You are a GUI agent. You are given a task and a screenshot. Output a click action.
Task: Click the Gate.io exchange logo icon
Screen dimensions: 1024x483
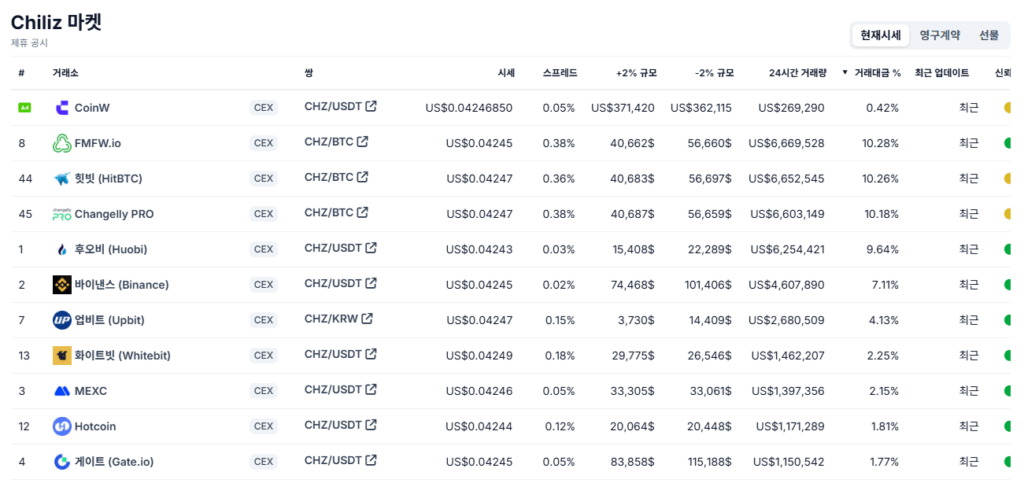click(x=62, y=462)
